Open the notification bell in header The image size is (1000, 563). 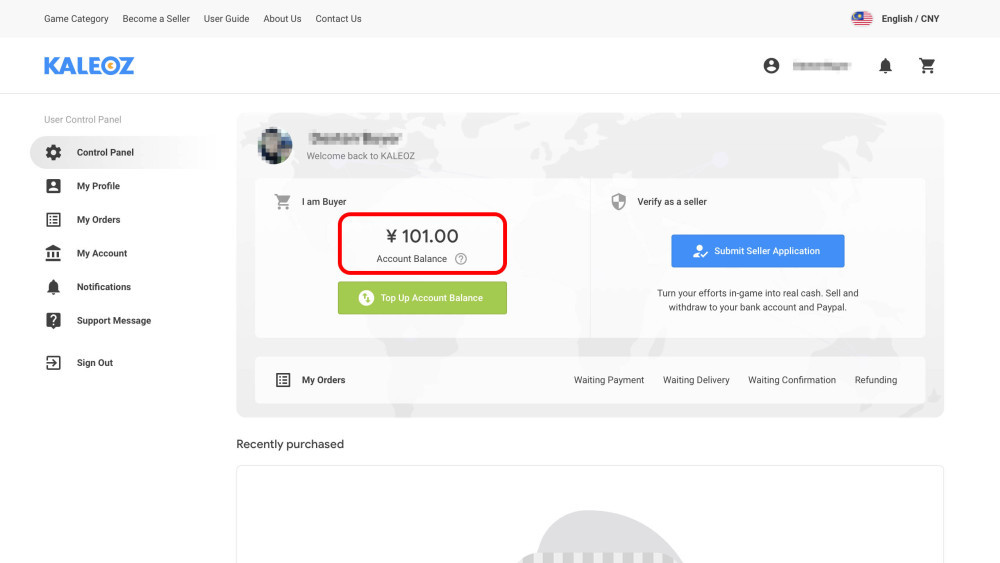point(885,66)
